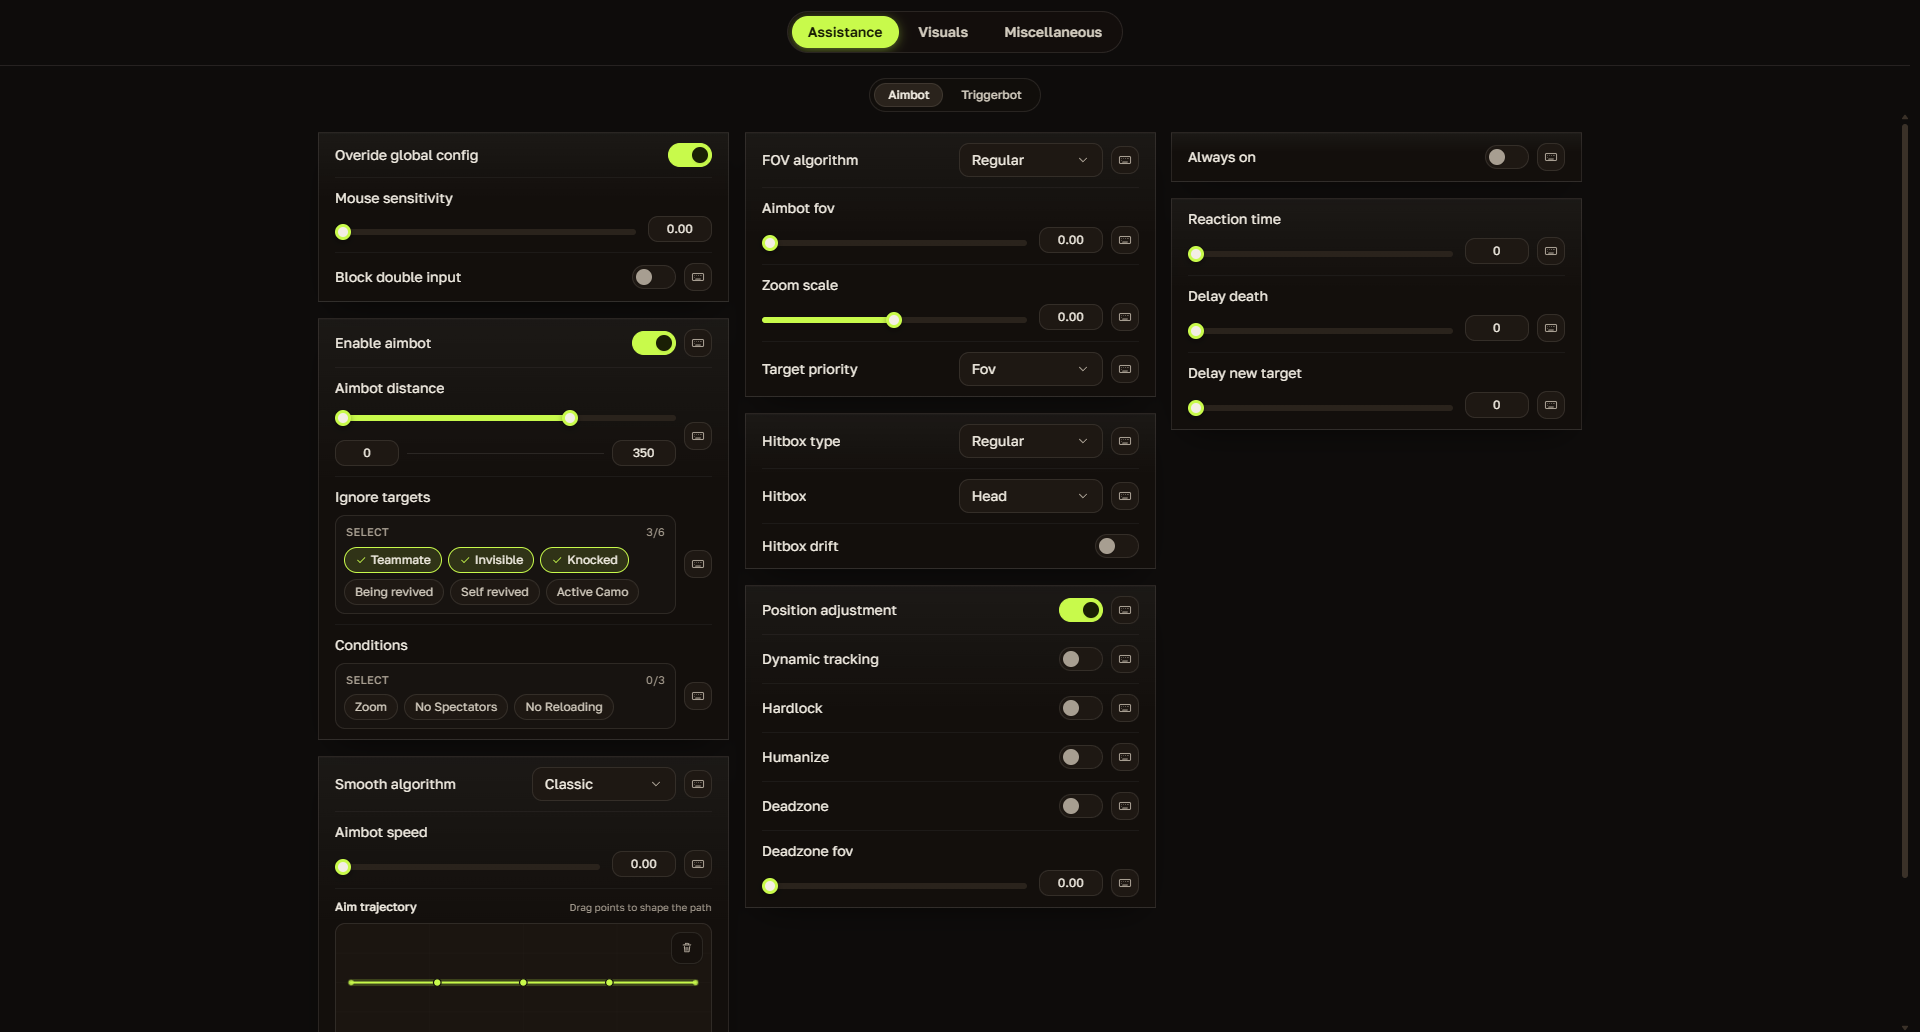Open the Miscellaneous tab
This screenshot has height=1032, width=1920.
[x=1053, y=32]
